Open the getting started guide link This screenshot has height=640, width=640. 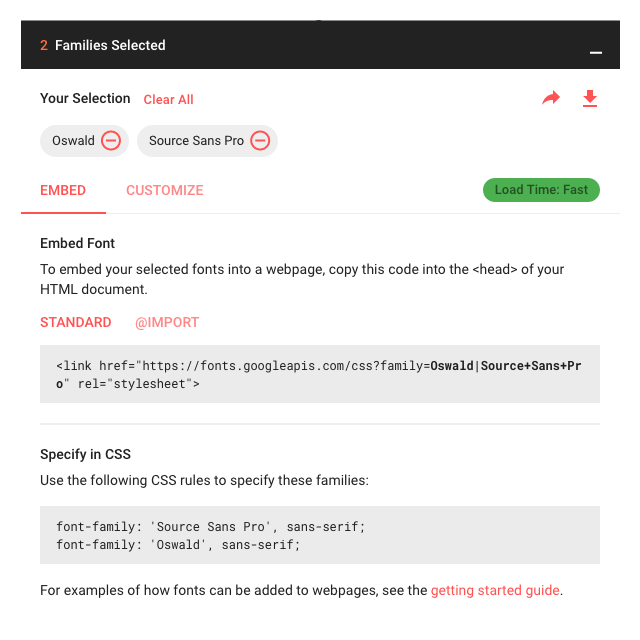pyautogui.click(x=495, y=590)
